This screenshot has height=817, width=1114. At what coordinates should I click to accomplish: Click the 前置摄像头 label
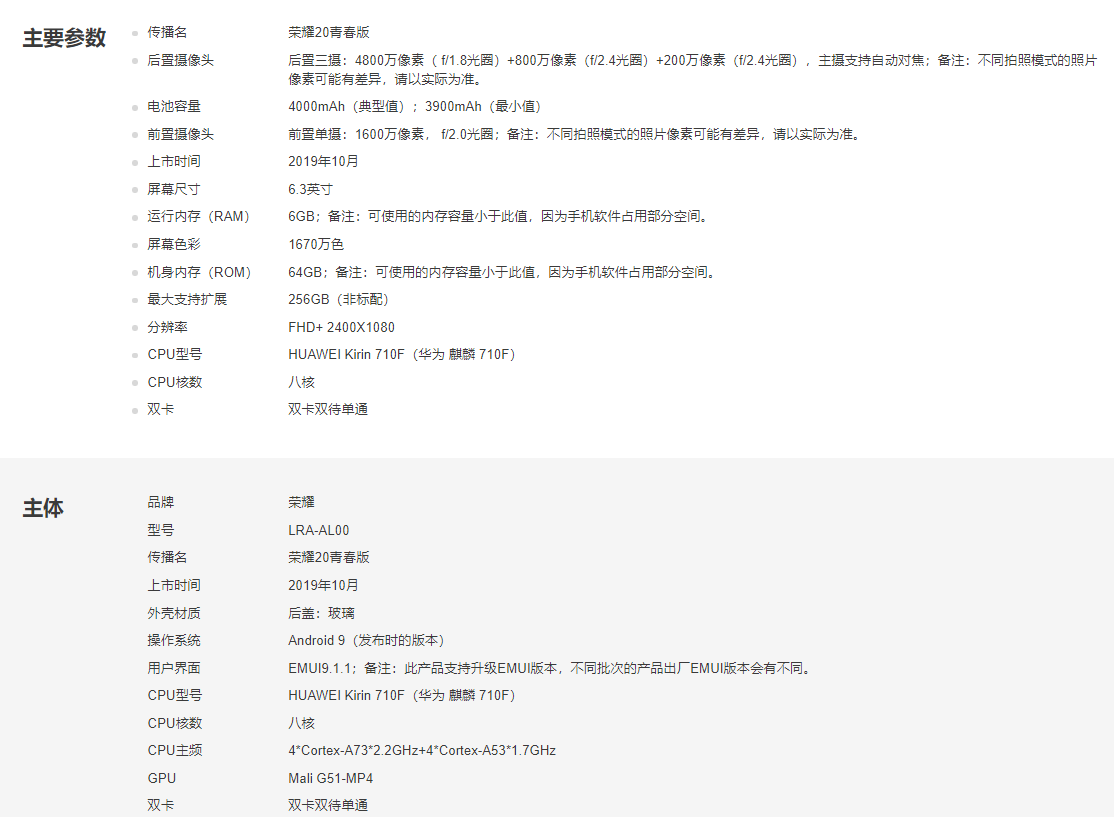coord(180,134)
